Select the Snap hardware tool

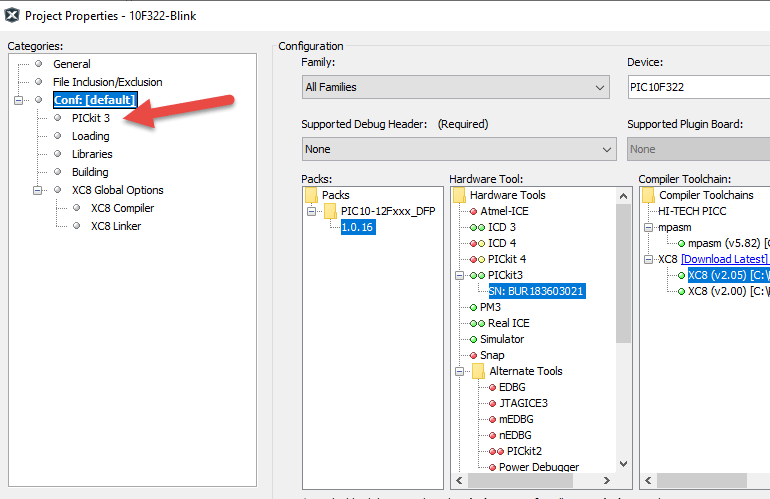coord(492,355)
